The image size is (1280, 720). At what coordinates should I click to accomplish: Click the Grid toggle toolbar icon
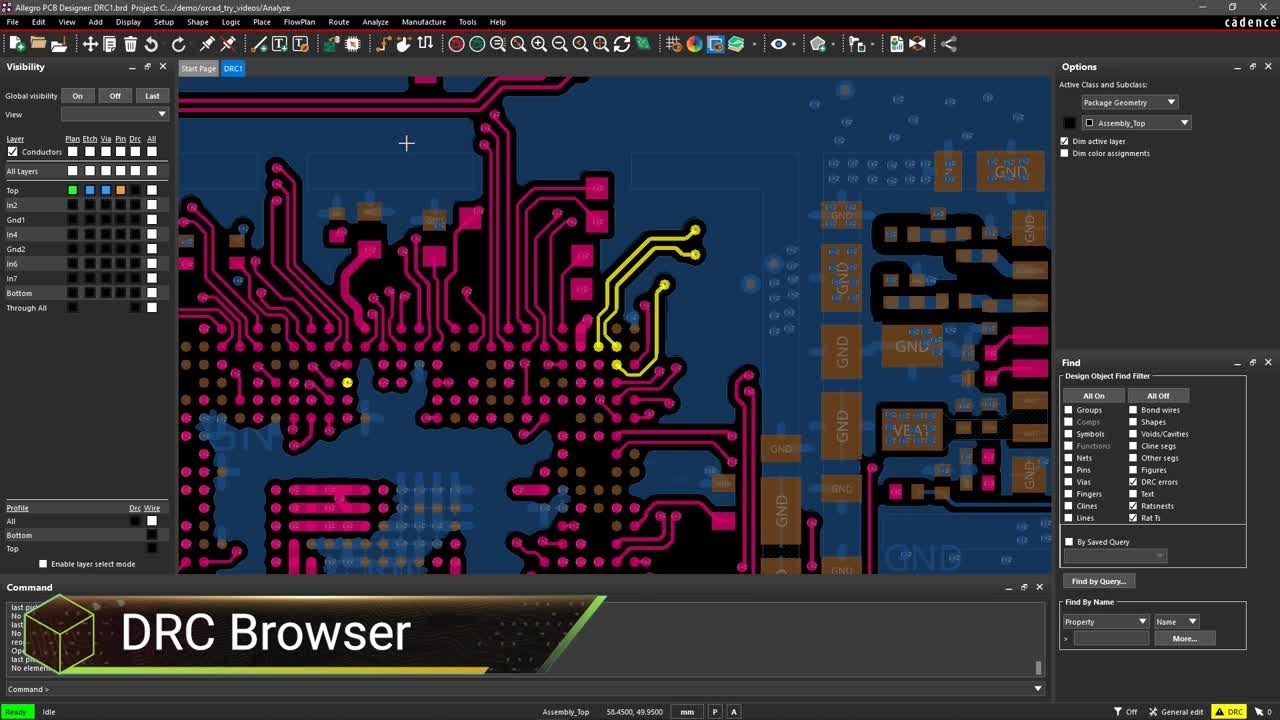[x=673, y=44]
